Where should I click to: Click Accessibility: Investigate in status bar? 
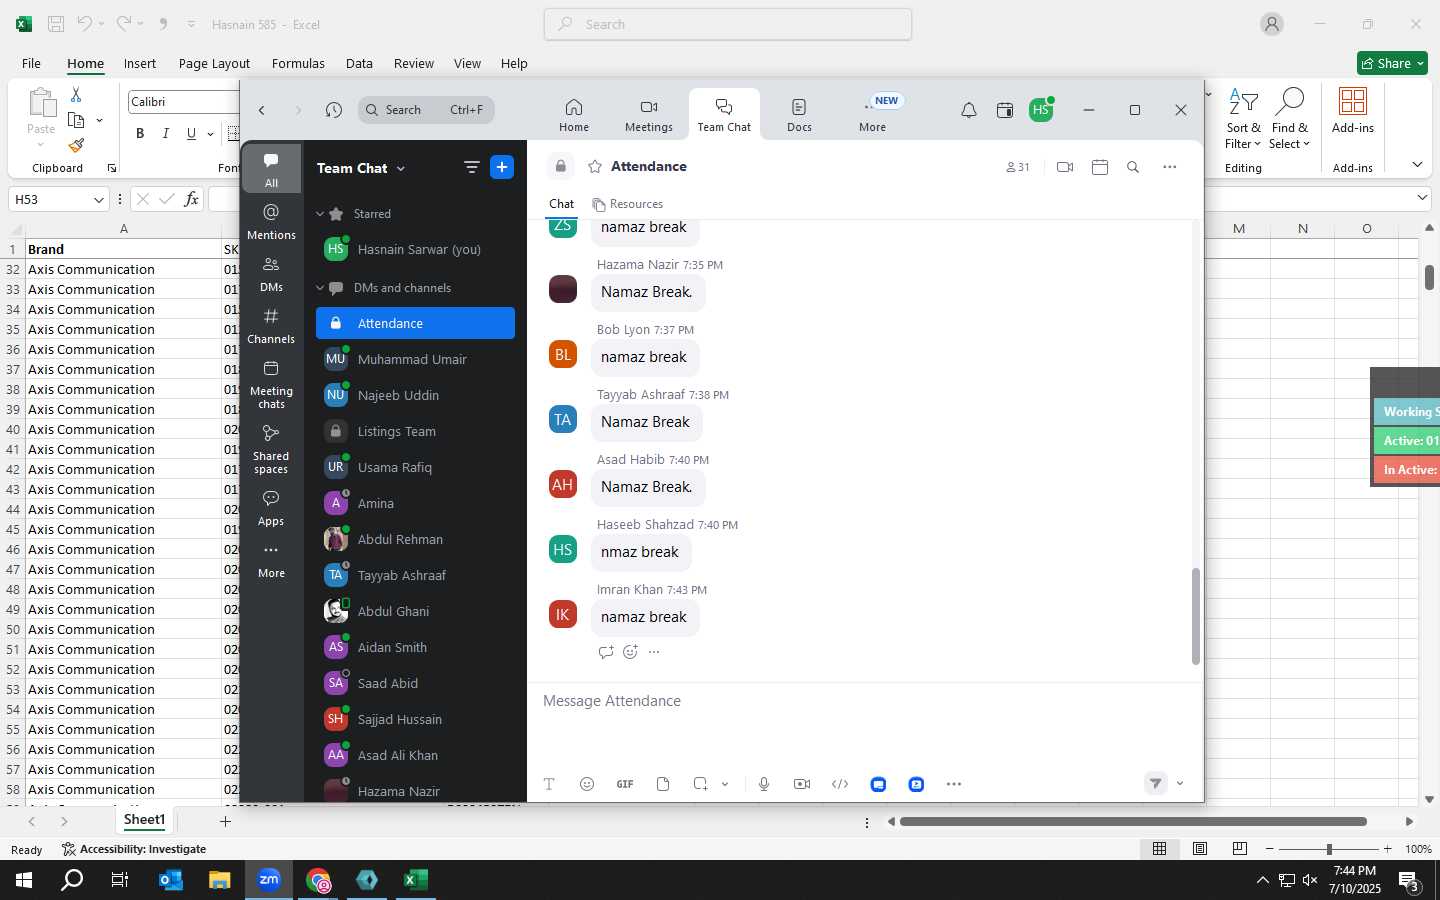[x=134, y=849]
